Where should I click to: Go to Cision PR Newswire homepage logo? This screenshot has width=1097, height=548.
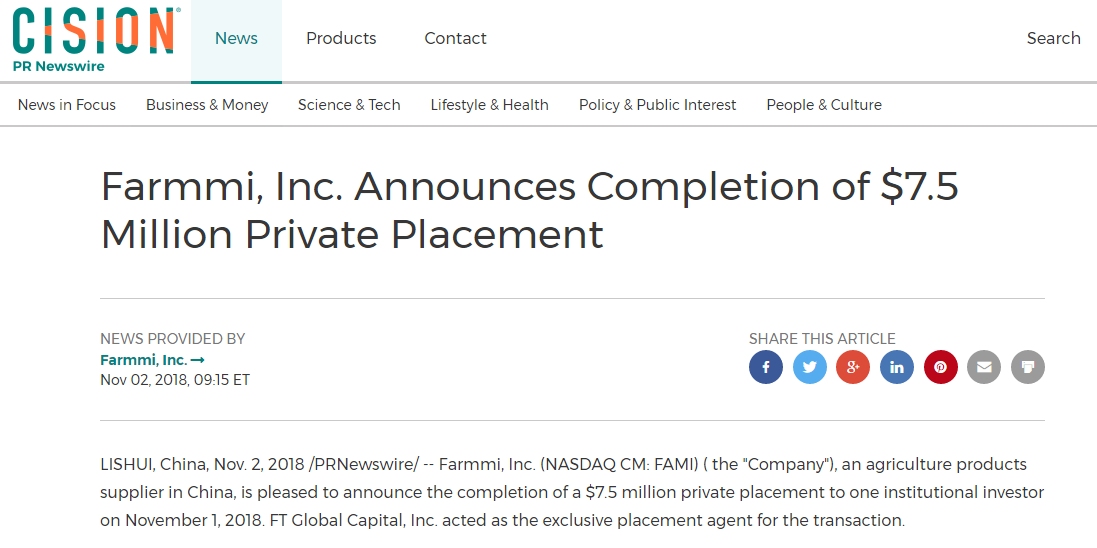click(x=94, y=39)
